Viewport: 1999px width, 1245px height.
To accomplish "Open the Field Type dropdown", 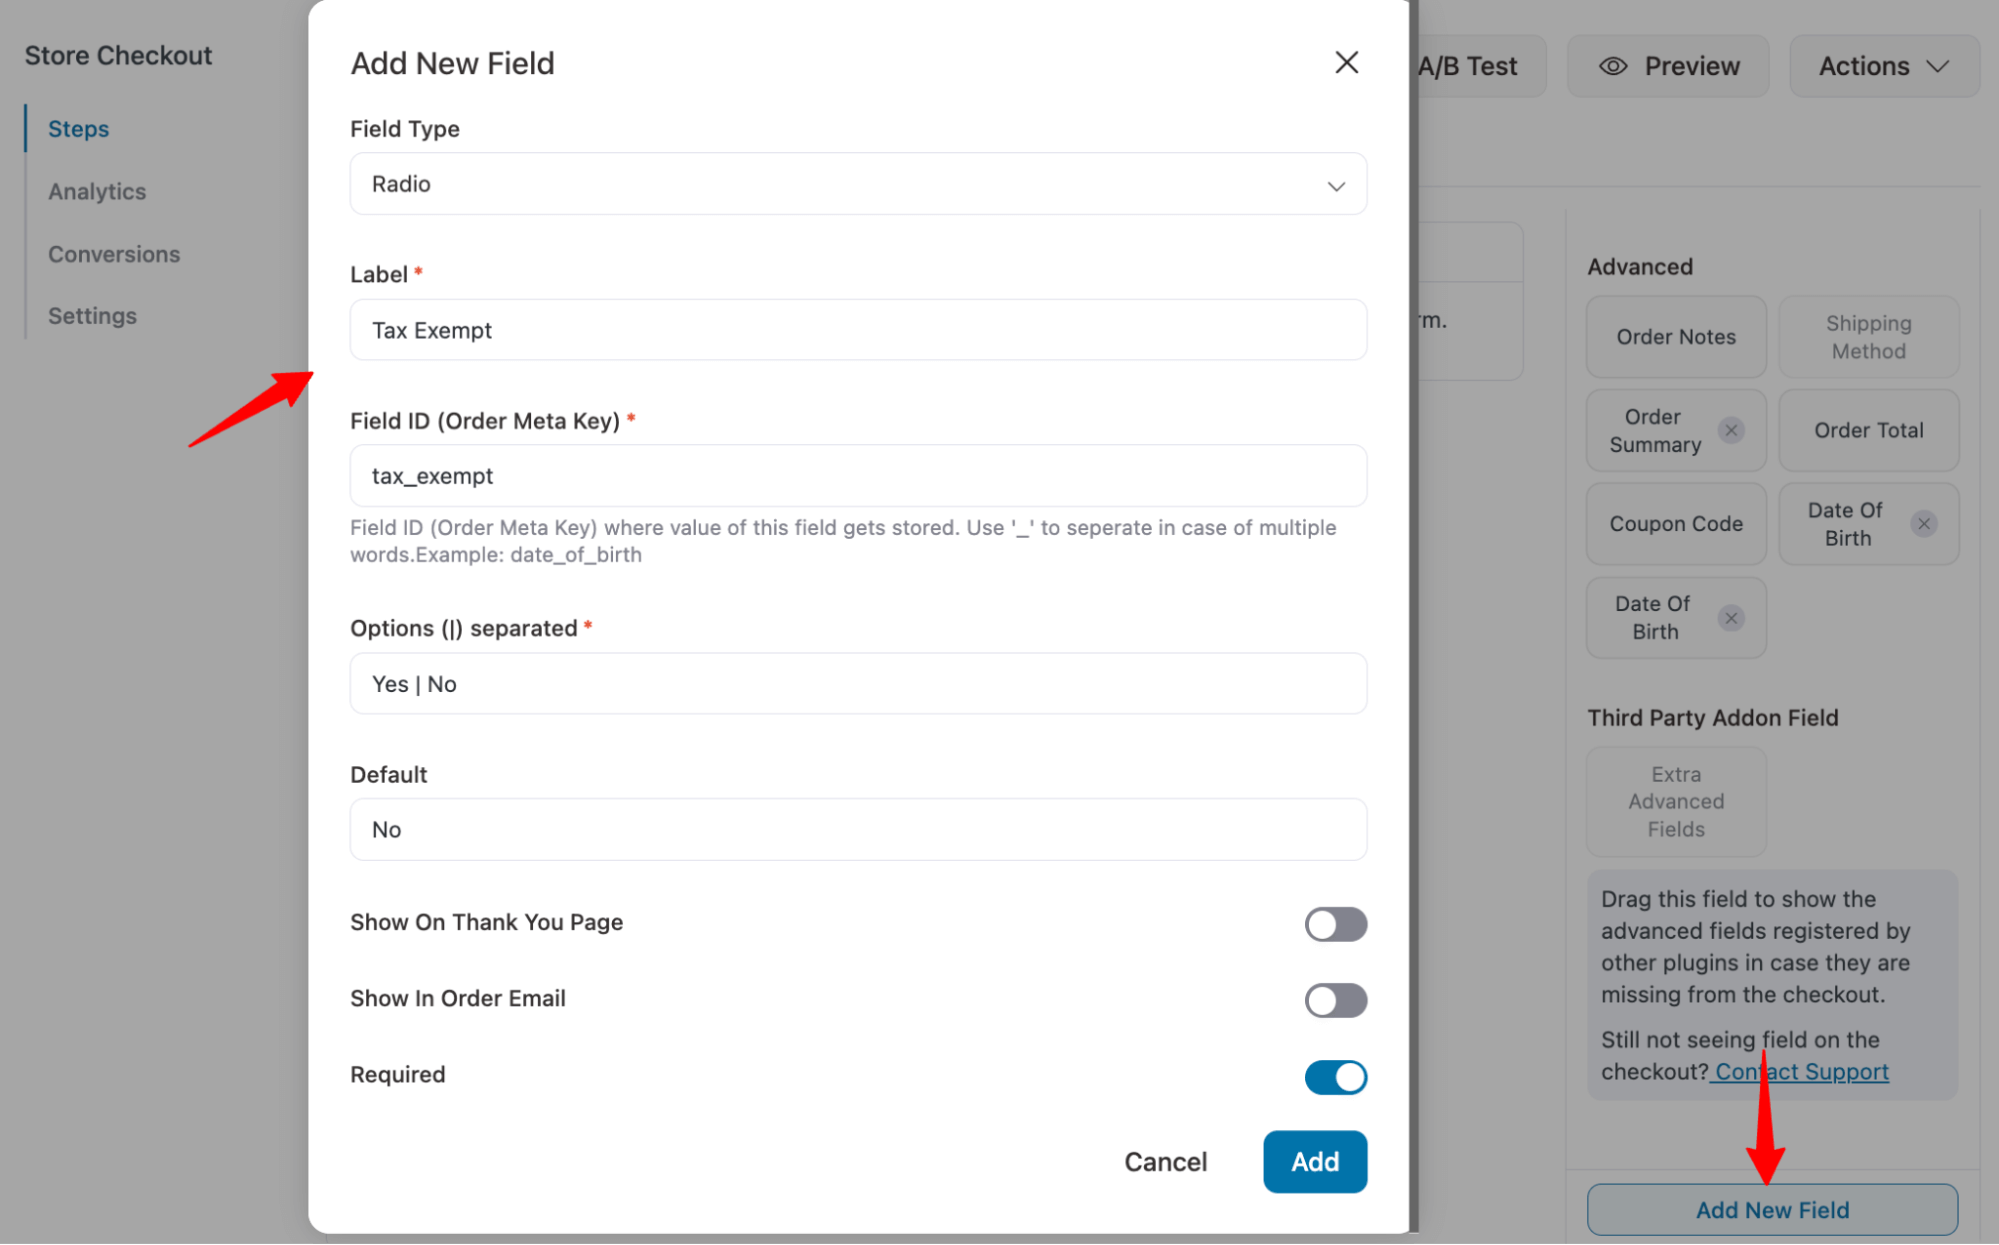I will (x=857, y=184).
